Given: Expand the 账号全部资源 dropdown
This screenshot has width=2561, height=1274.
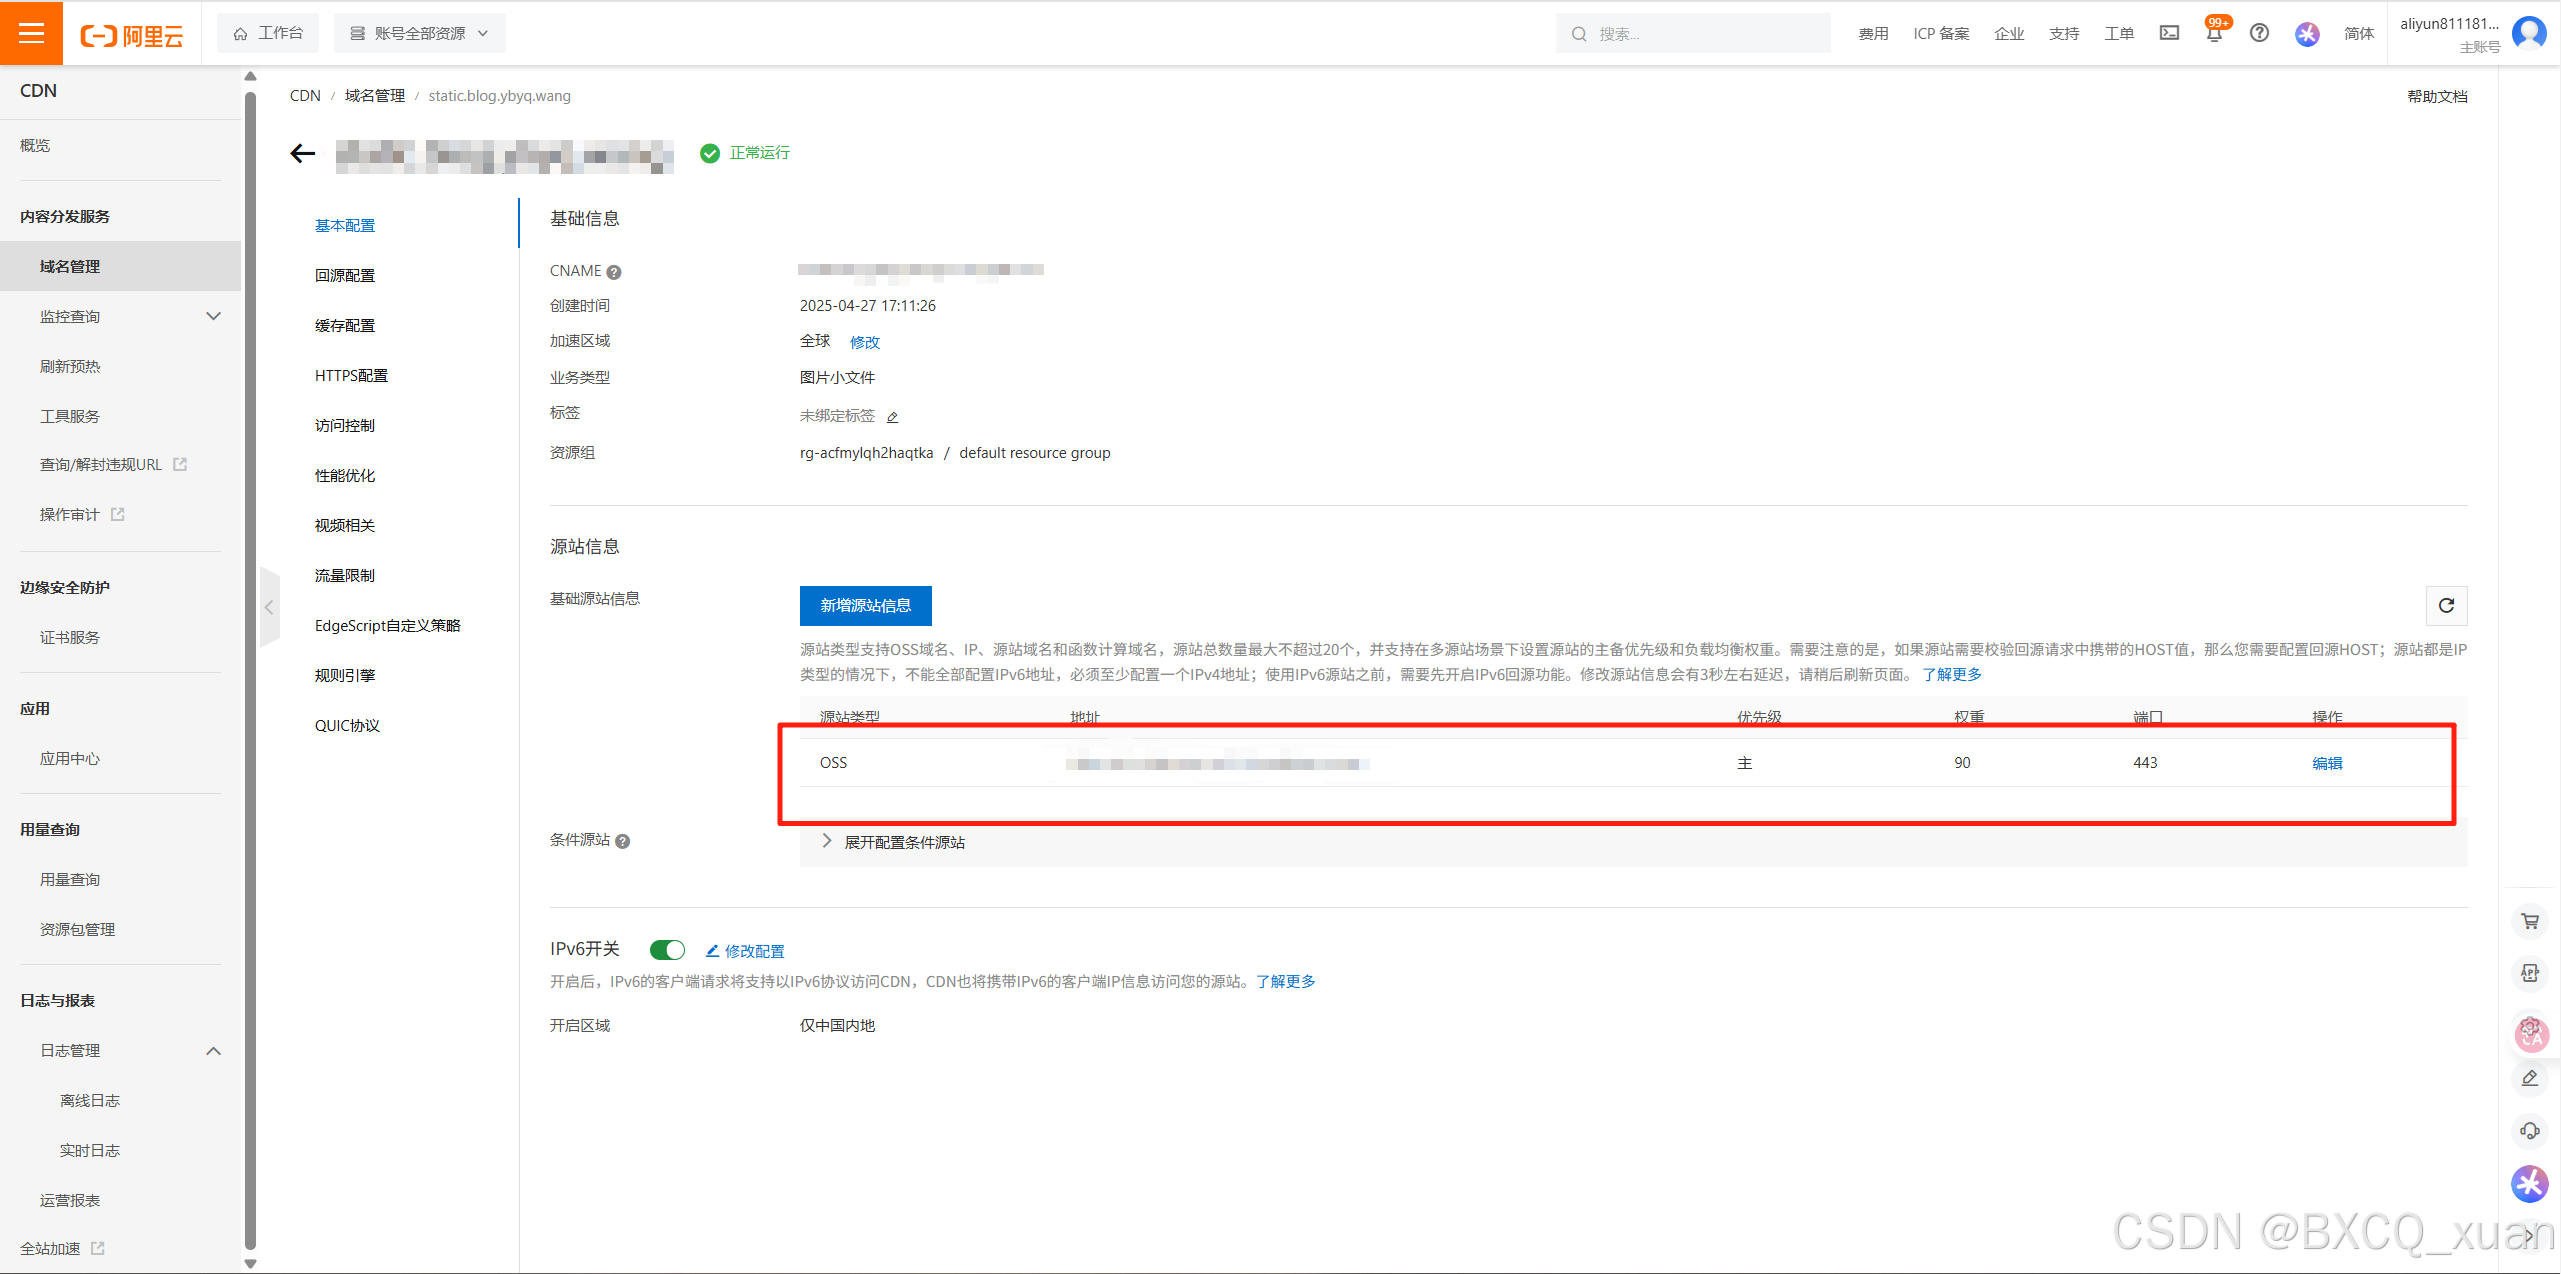Looking at the screenshot, I should (x=420, y=33).
